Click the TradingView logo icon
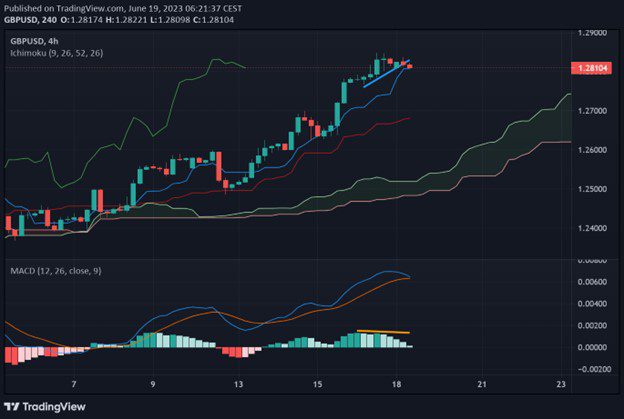This screenshot has height=419, width=624. [x=14, y=407]
